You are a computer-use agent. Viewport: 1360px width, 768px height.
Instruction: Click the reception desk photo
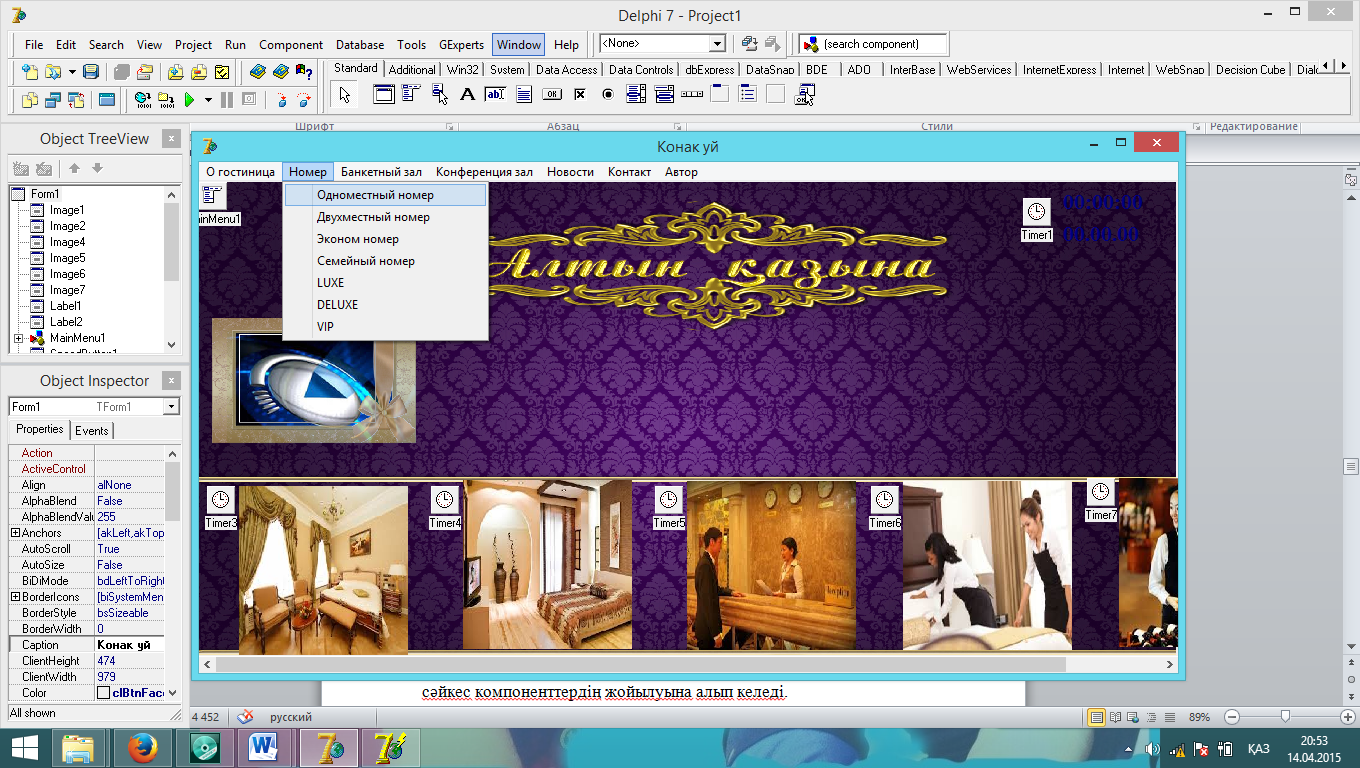[x=771, y=566]
